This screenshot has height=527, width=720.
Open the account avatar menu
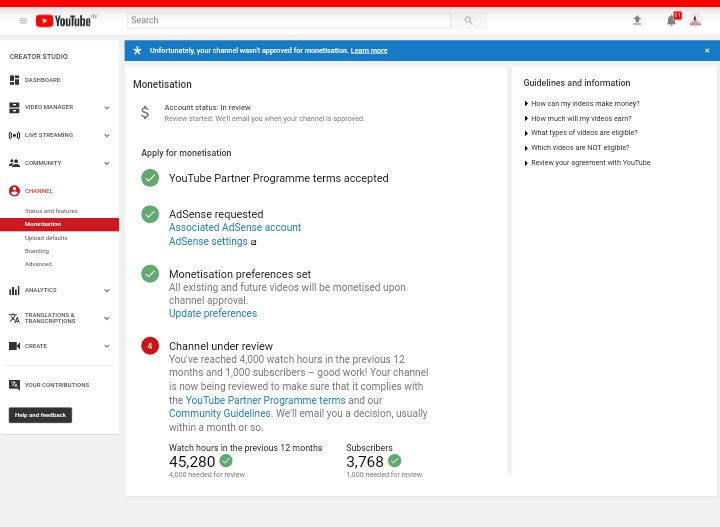tap(695, 20)
